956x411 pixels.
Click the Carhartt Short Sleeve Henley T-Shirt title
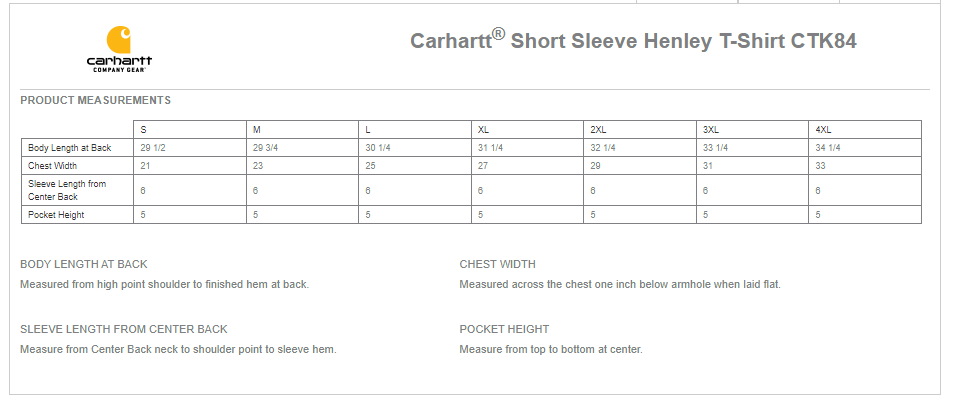coord(633,41)
